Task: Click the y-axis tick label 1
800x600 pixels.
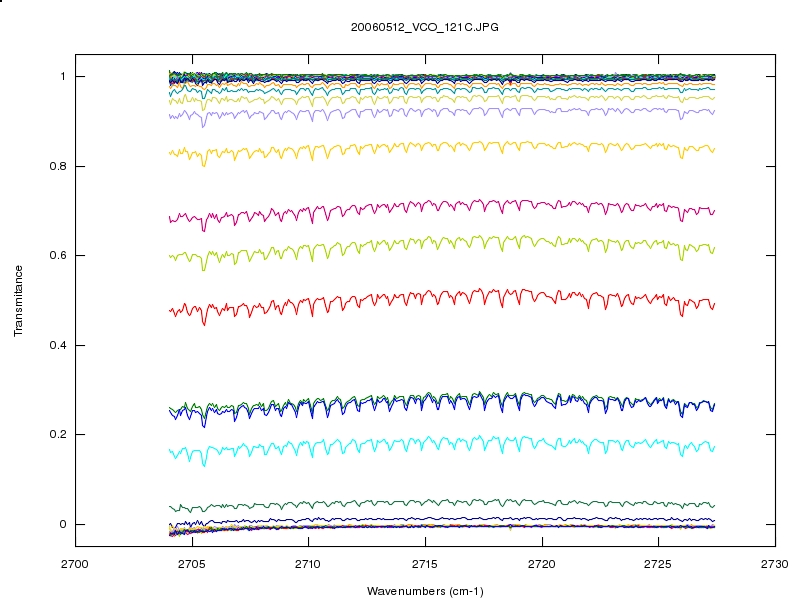Action: (x=63, y=77)
